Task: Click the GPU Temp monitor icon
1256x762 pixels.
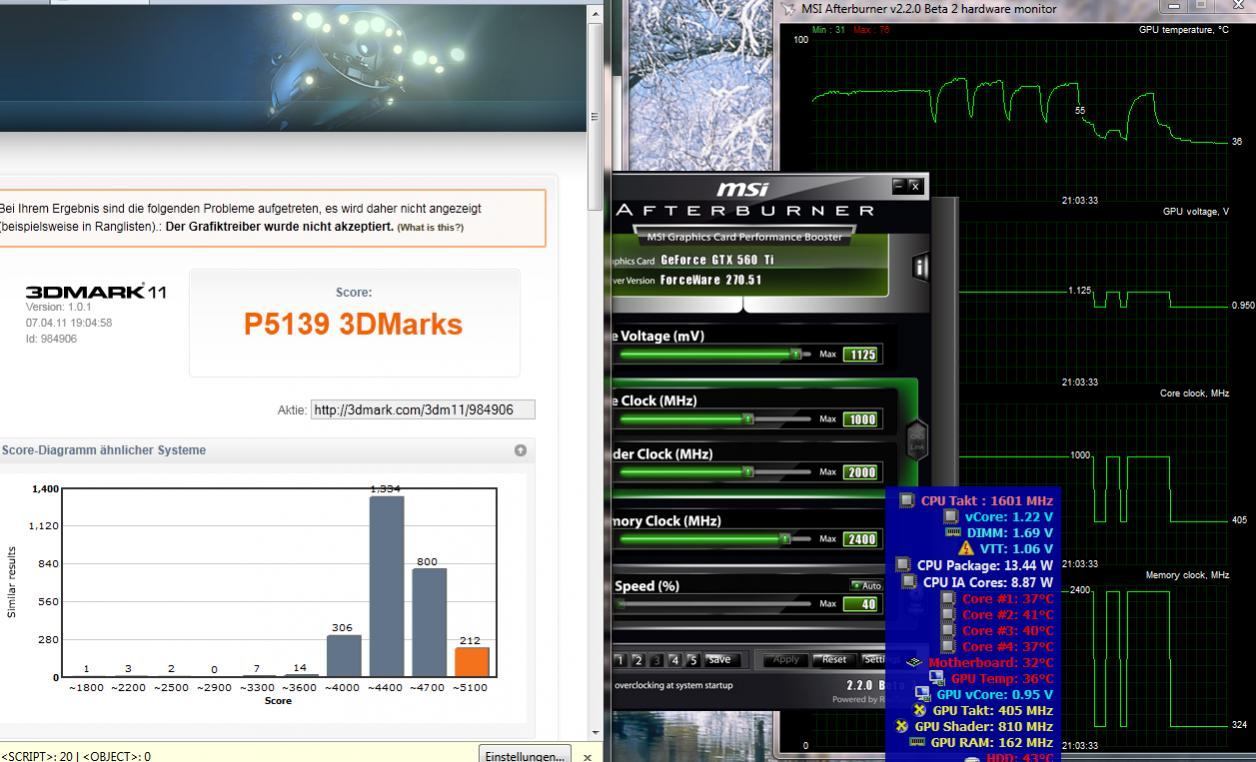Action: pos(937,678)
